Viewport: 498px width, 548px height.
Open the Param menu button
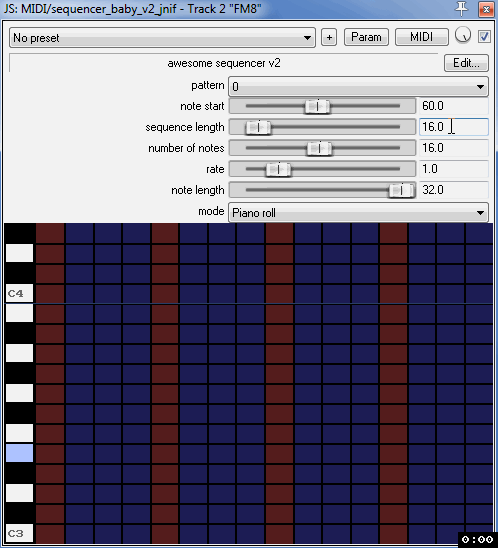point(366,37)
